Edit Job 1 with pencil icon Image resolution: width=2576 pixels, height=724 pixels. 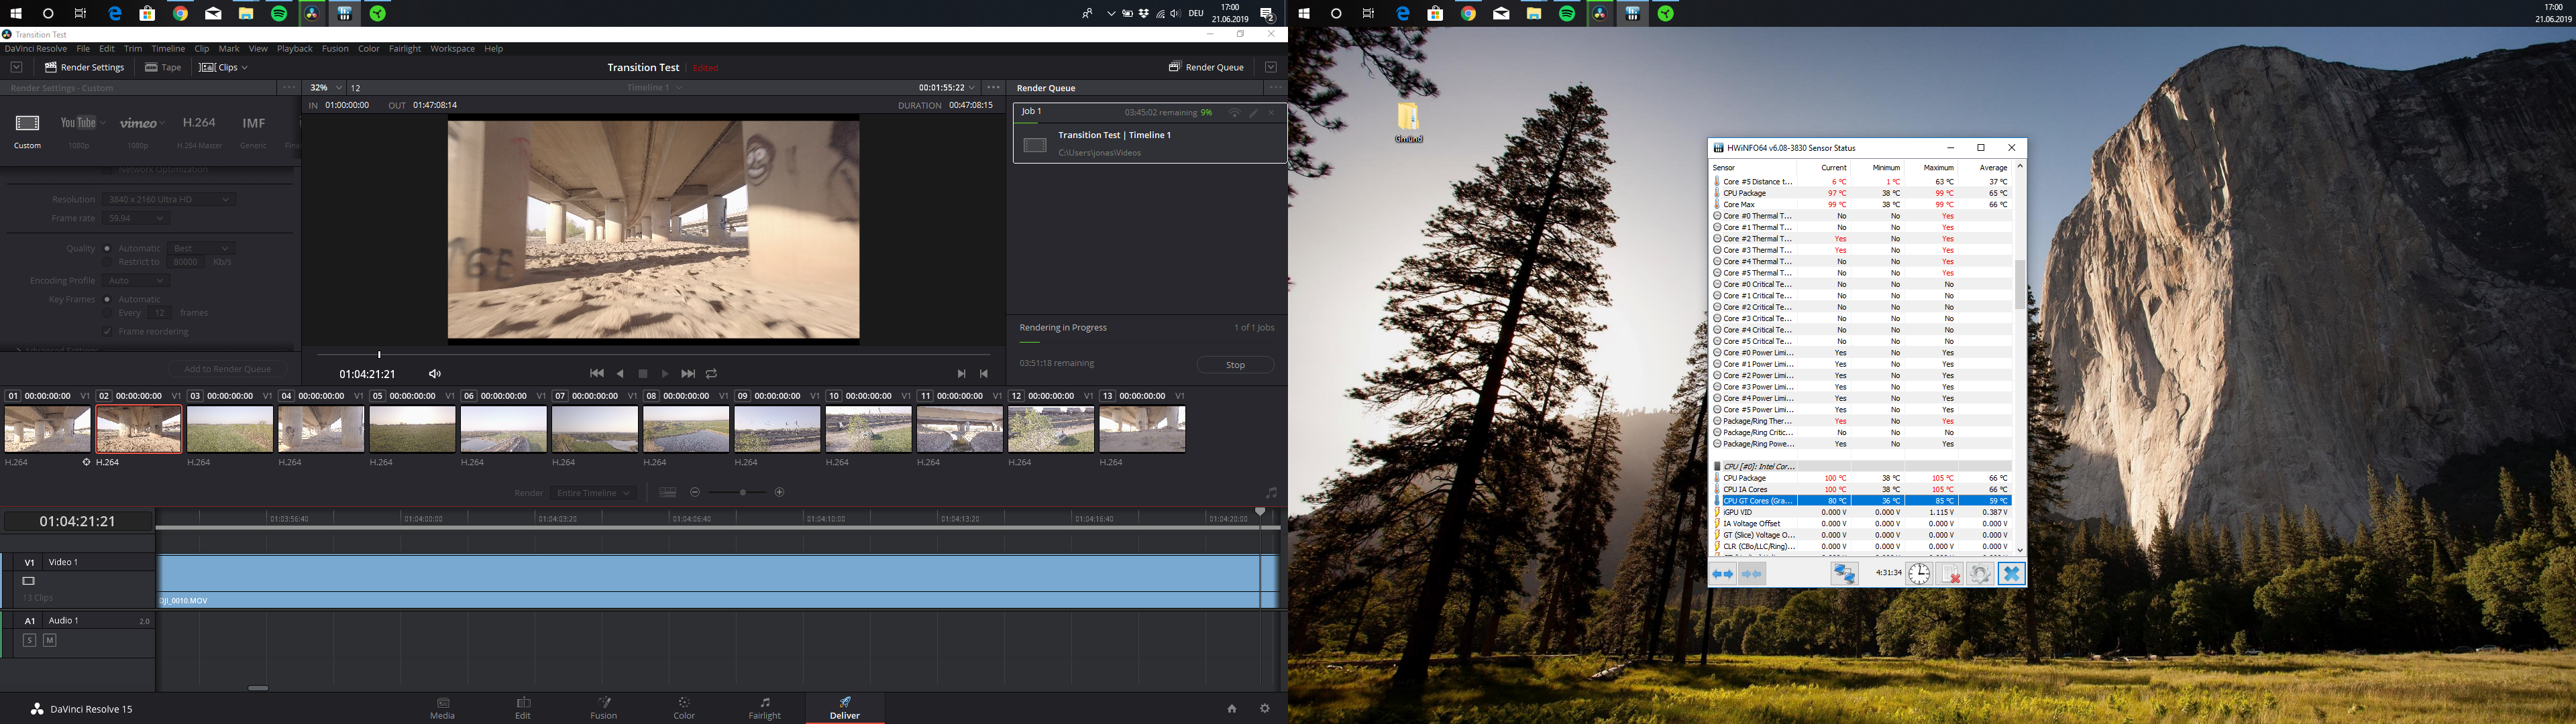pos(1253,113)
